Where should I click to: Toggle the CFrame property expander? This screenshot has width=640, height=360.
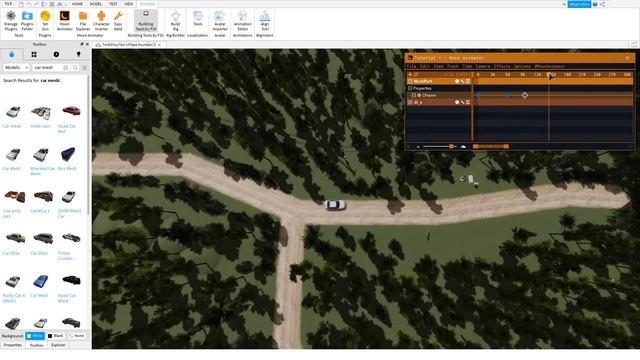coord(413,95)
